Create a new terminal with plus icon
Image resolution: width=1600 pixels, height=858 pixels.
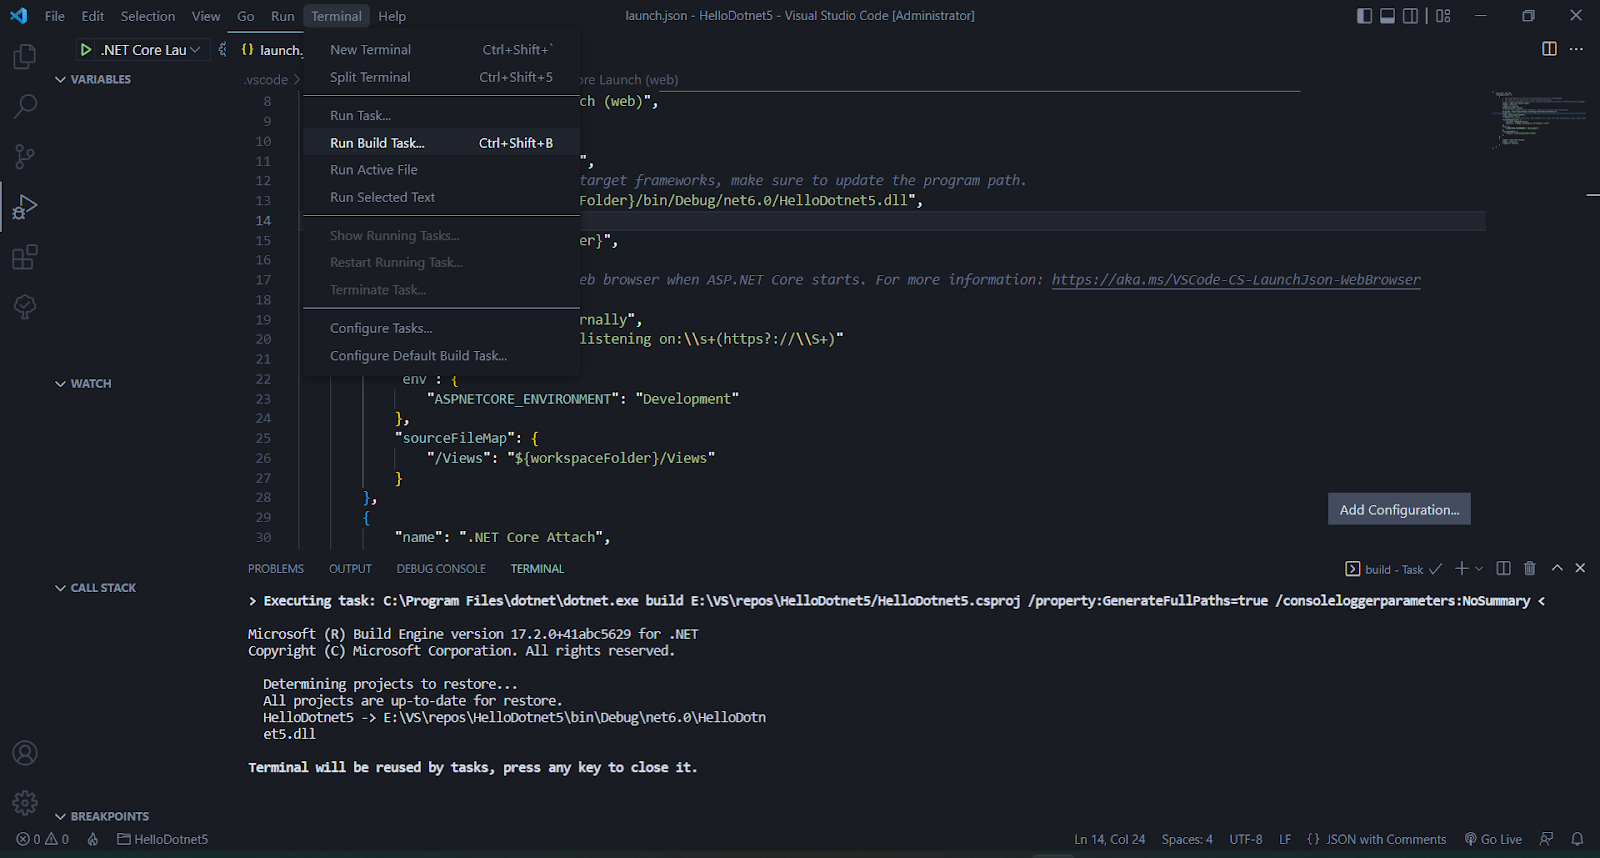(x=1462, y=568)
